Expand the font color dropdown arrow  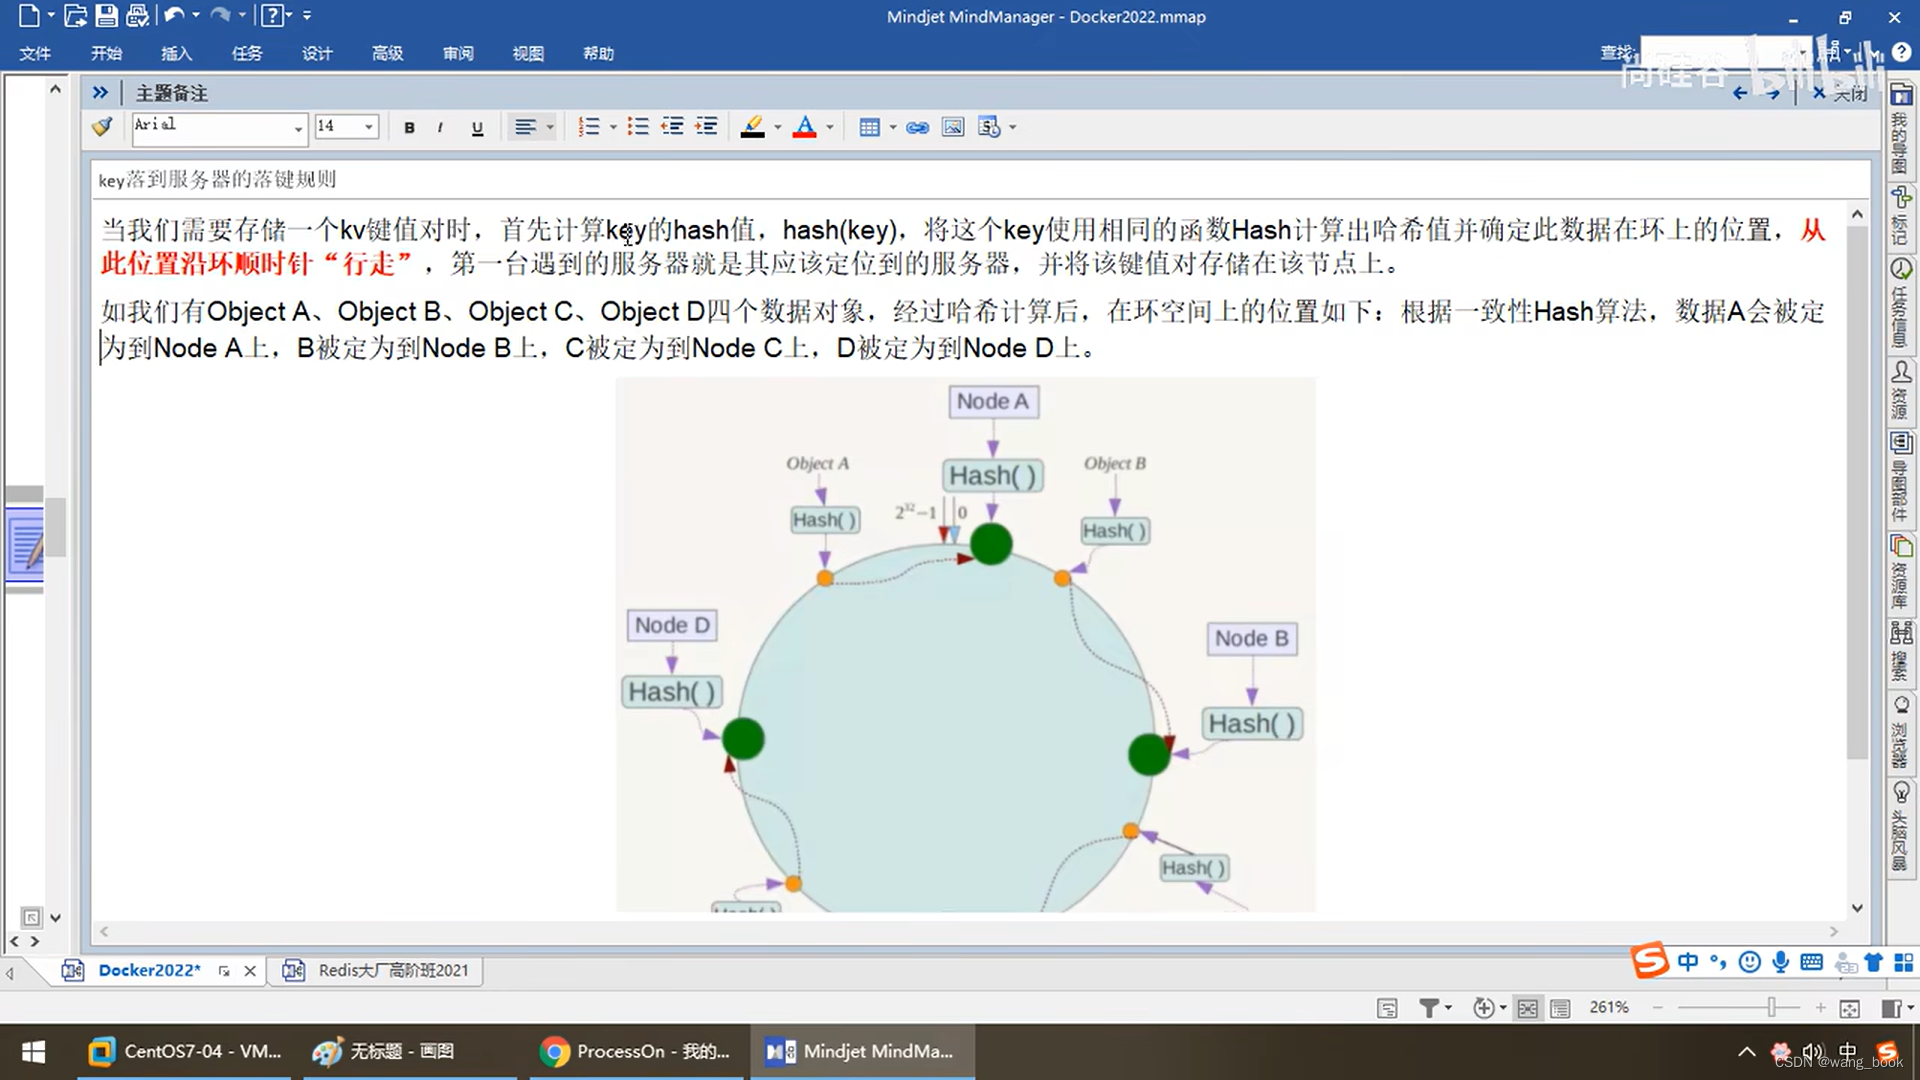tap(830, 127)
